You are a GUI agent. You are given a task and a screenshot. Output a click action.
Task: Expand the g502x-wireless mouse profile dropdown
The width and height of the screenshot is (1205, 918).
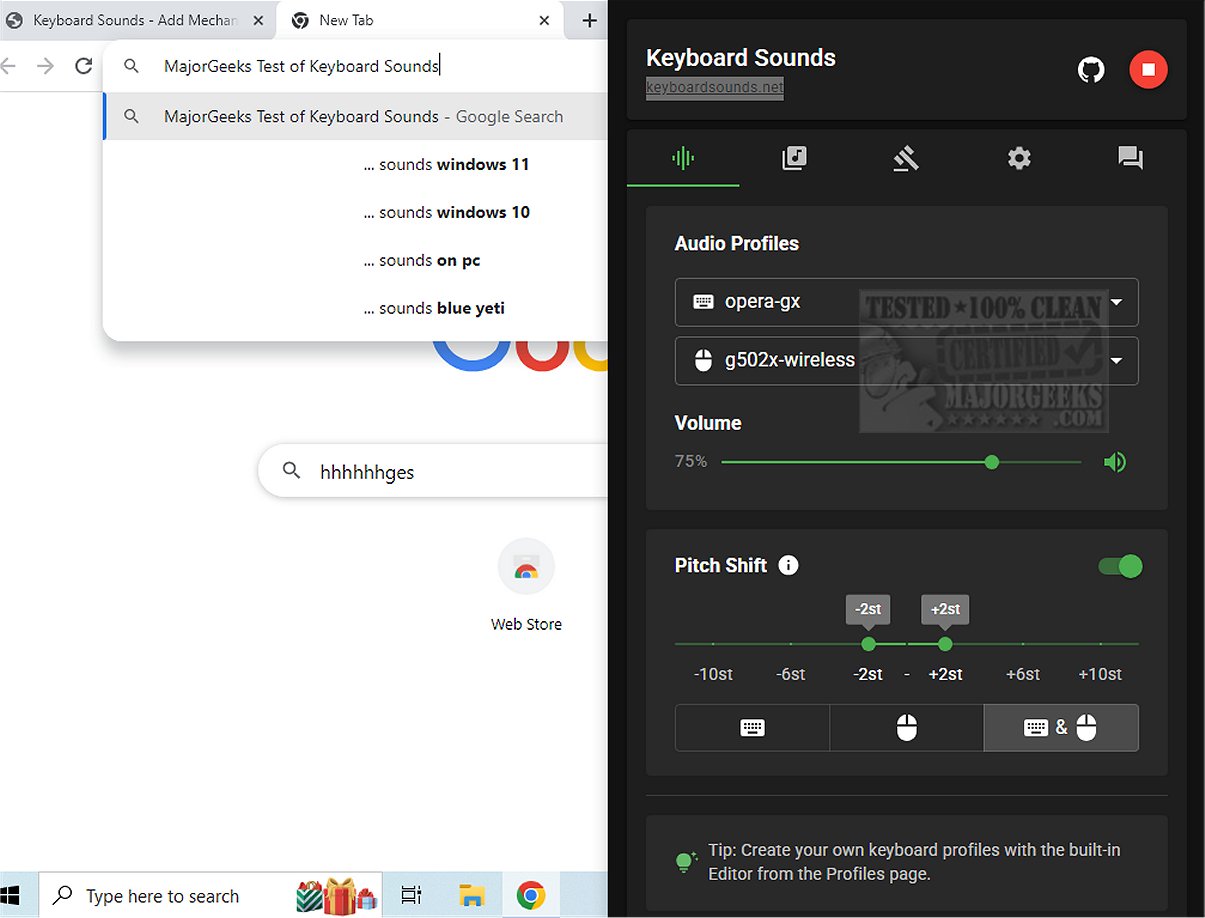click(906, 361)
